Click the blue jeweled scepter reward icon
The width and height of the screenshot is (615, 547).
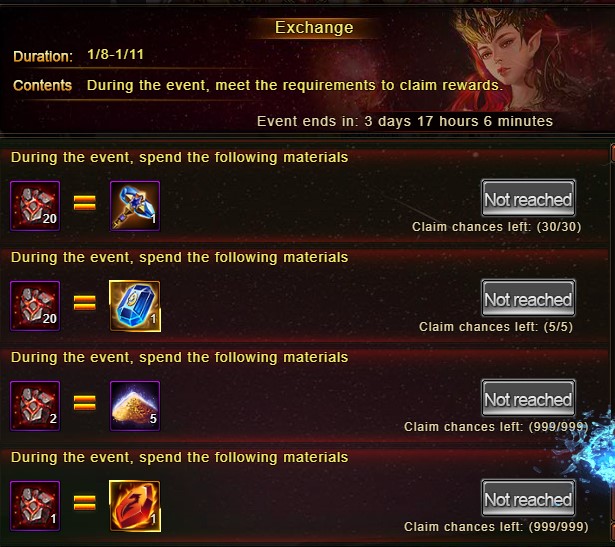[135, 206]
